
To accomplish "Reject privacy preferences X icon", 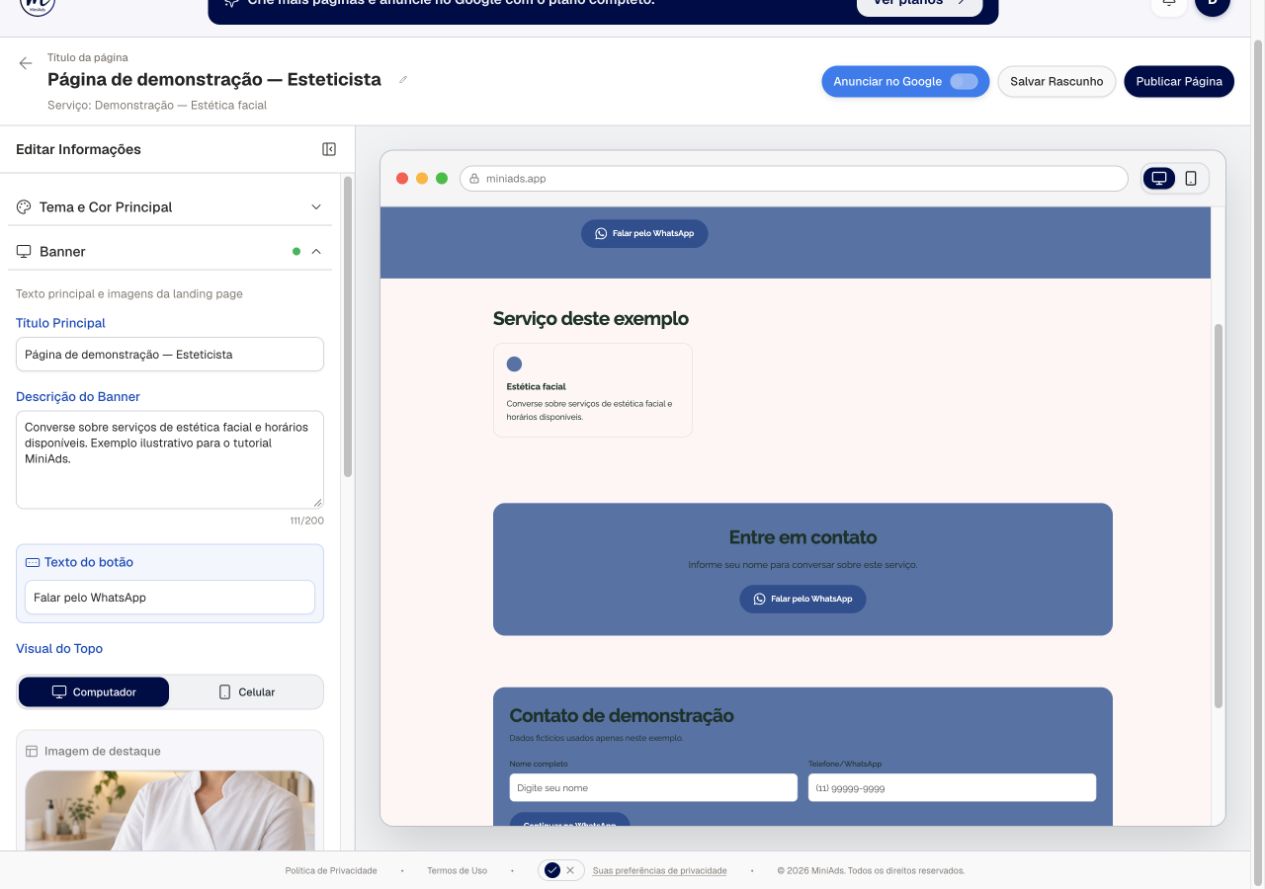I will (570, 870).
